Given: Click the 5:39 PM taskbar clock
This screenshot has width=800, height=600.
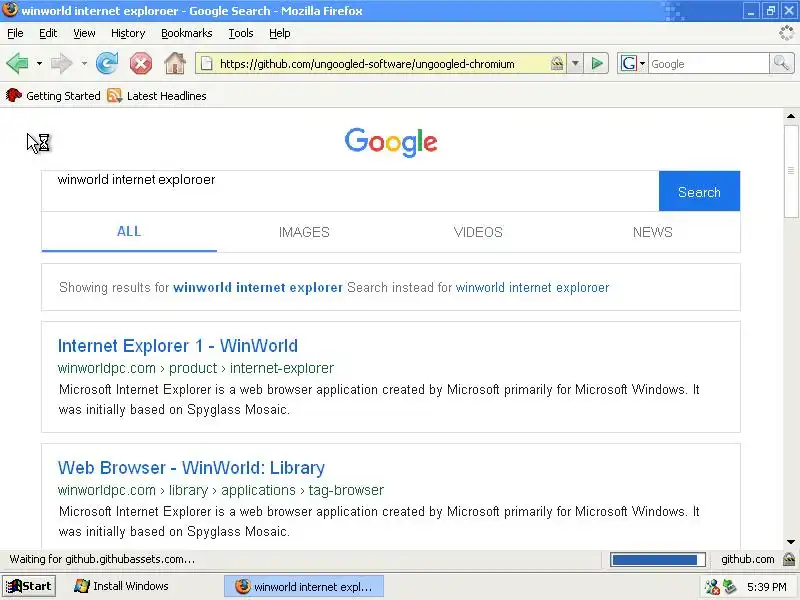Looking at the screenshot, I should pyautogui.click(x=767, y=587).
